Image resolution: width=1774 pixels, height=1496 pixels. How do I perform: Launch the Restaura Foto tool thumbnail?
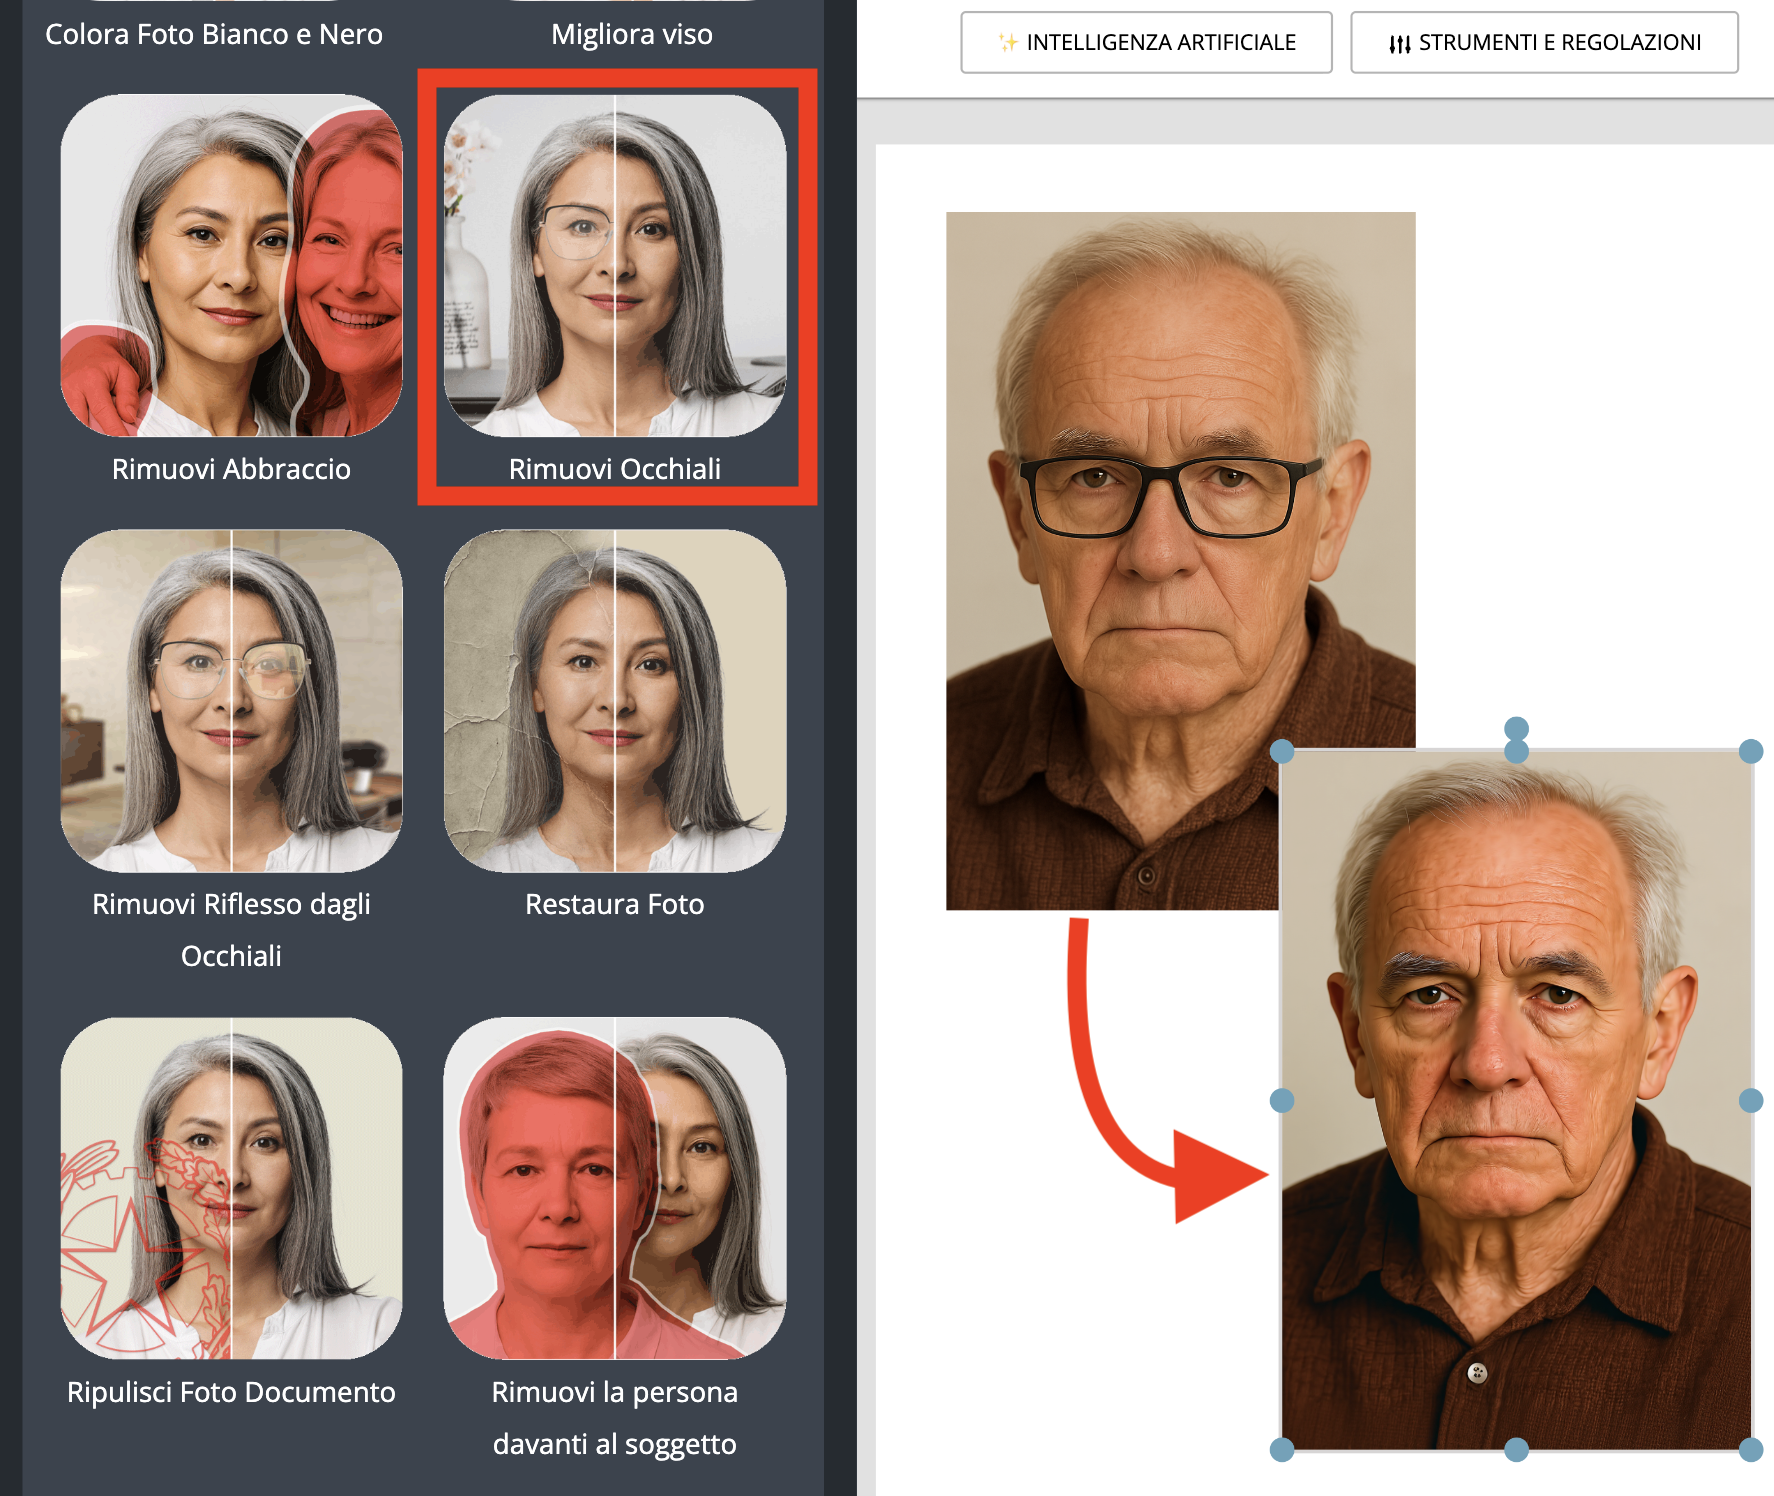614,700
